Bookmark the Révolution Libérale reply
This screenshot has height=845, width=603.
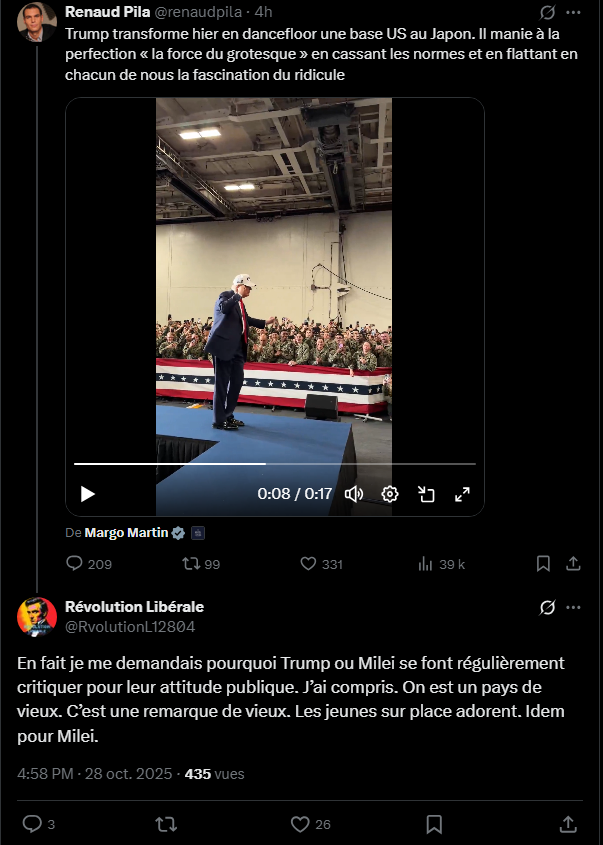click(x=434, y=824)
